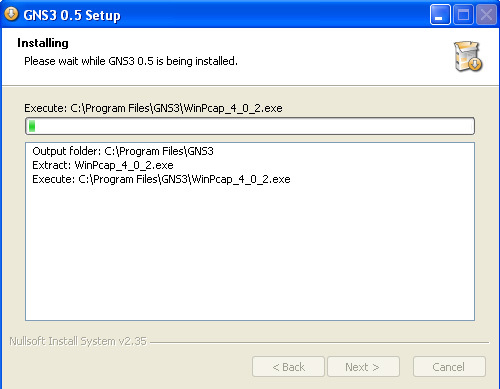Click 'Please wait while GNS3 0.5 is being installed' text

coord(131,61)
